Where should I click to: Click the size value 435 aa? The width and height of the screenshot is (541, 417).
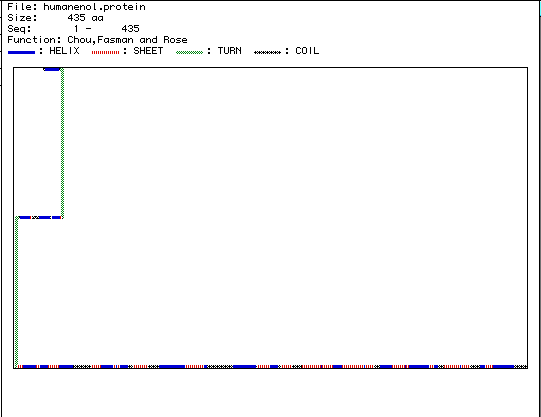(85, 18)
